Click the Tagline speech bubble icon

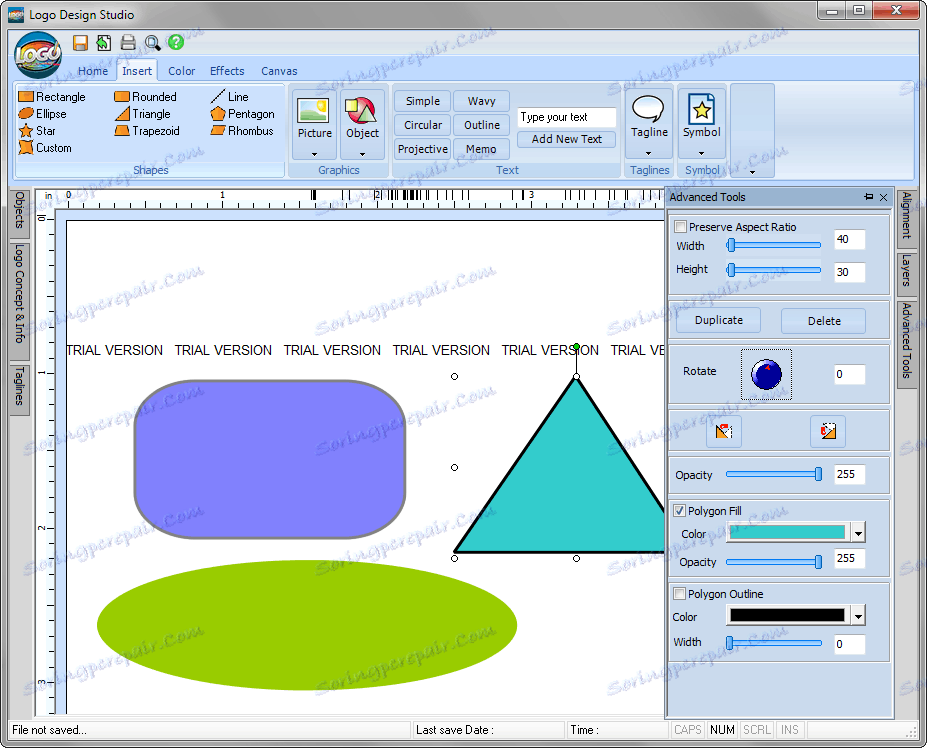click(x=648, y=109)
